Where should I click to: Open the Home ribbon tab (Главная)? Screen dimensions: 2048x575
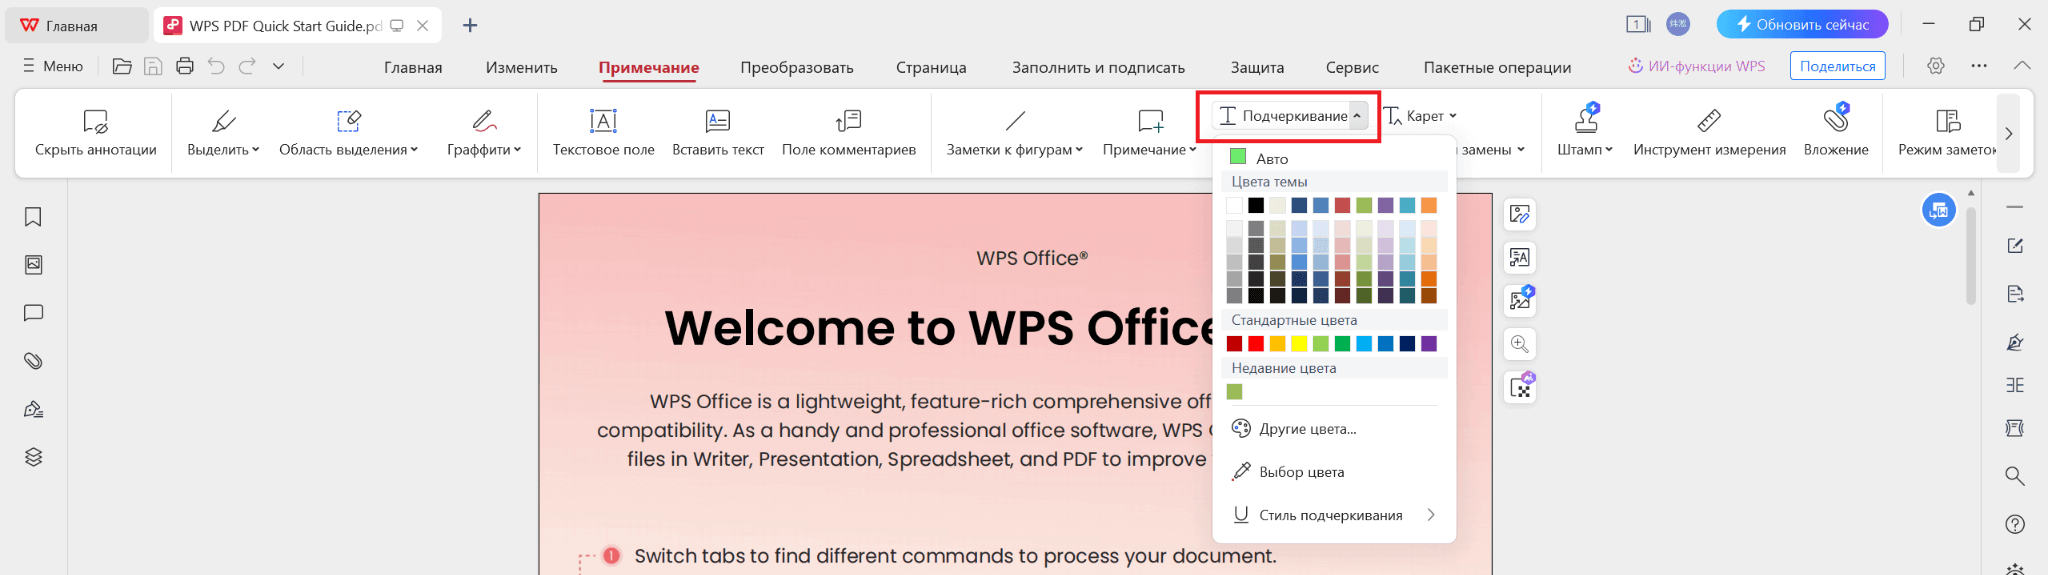tap(413, 67)
